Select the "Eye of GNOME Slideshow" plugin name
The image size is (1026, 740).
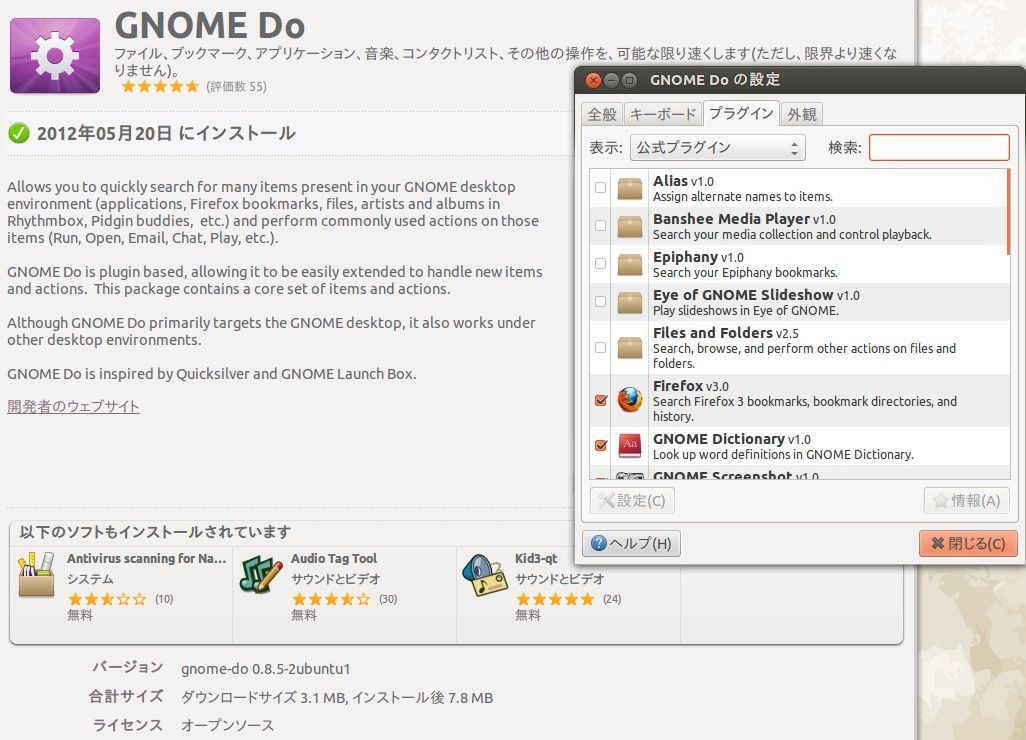tap(743, 295)
